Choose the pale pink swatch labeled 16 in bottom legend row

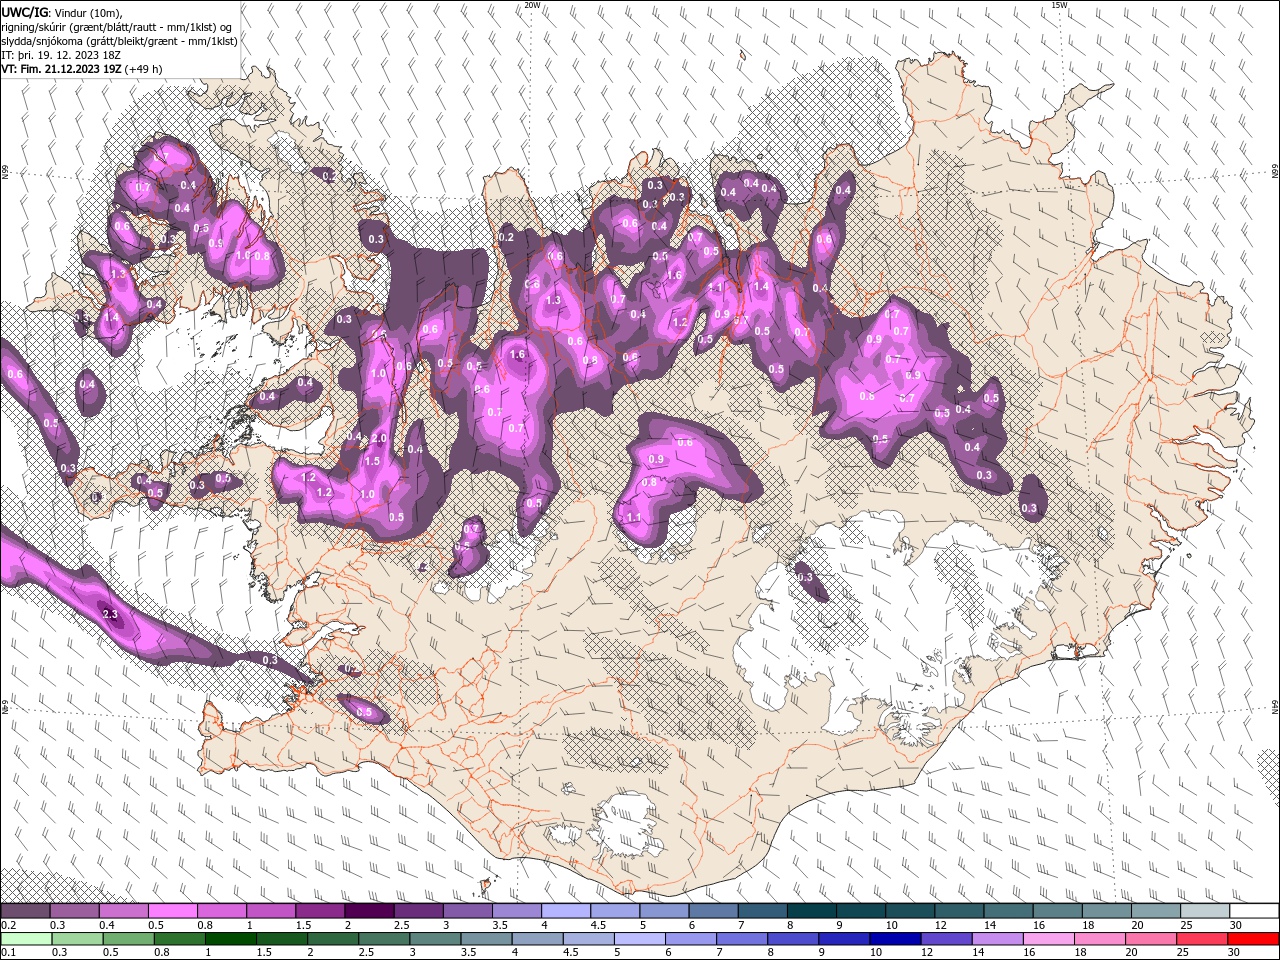click(x=1048, y=939)
